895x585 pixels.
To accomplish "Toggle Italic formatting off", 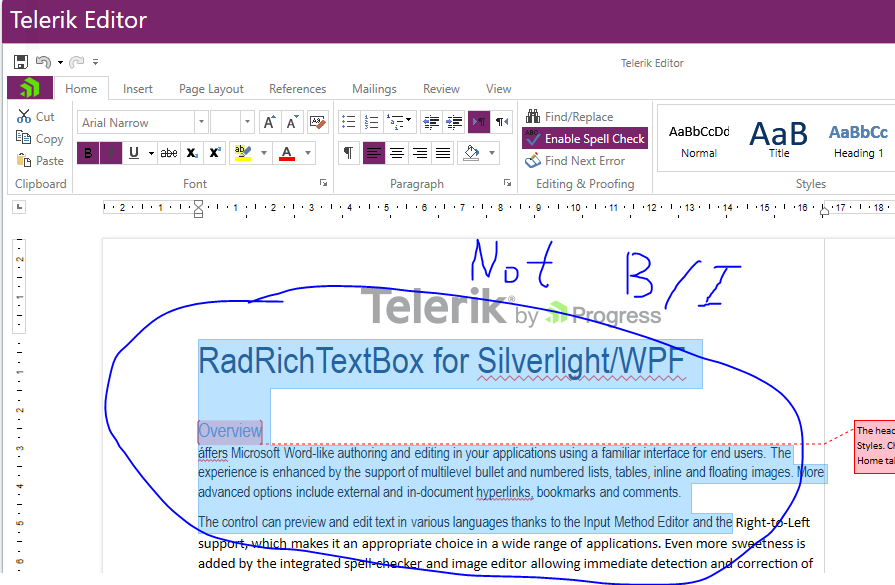I will pos(111,153).
